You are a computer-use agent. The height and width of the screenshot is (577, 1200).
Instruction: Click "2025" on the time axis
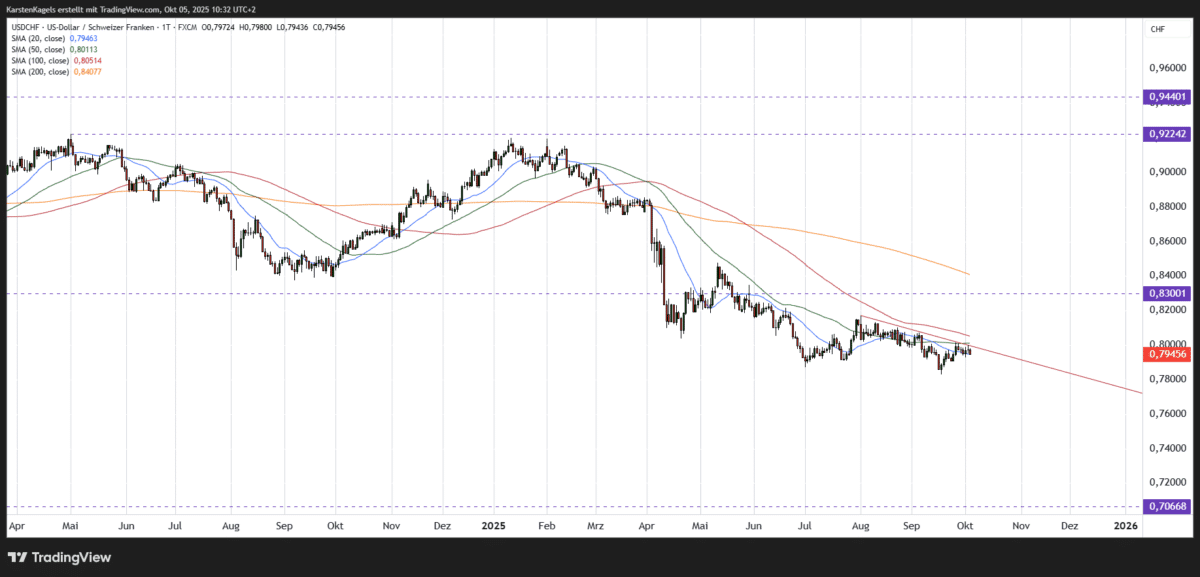pos(492,524)
